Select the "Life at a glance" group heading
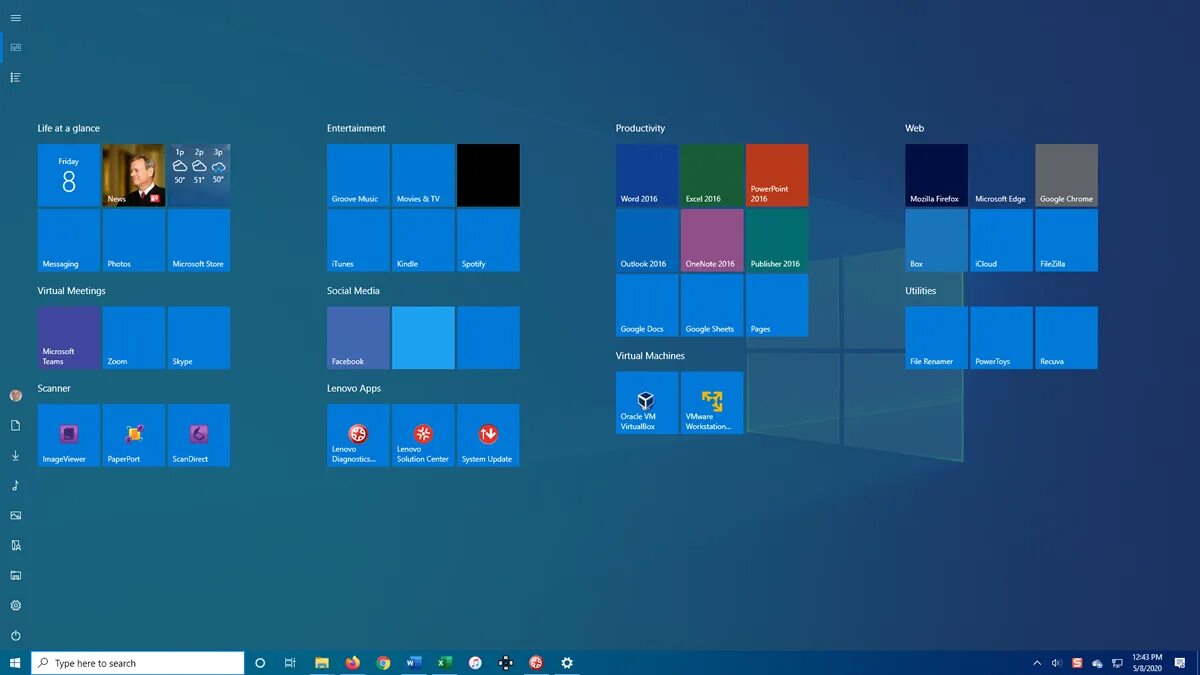Viewport: 1200px width, 675px height. tap(69, 128)
